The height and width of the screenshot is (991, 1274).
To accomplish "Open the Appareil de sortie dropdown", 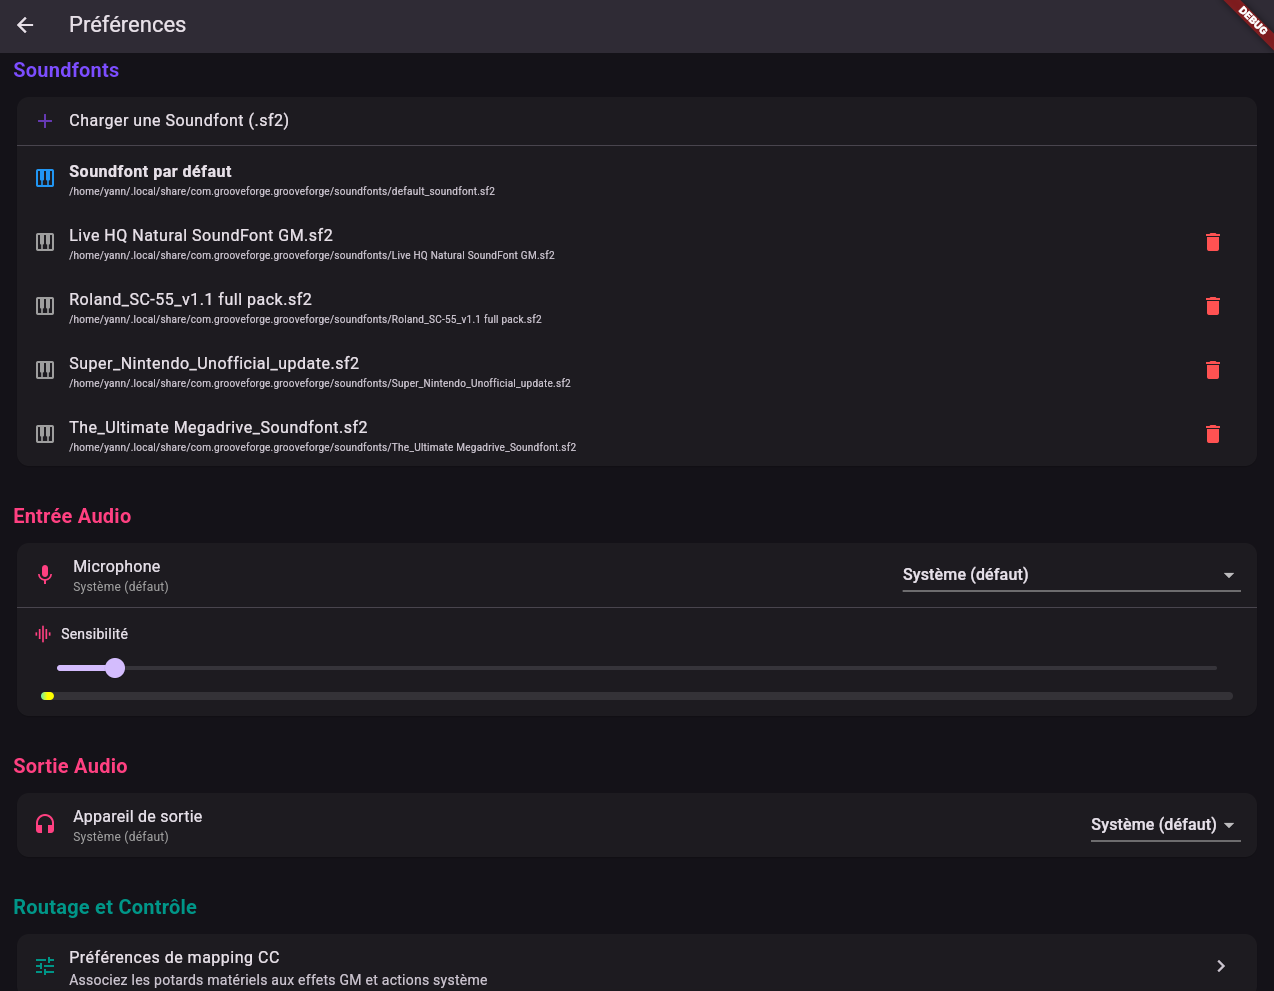I will pos(1165,824).
